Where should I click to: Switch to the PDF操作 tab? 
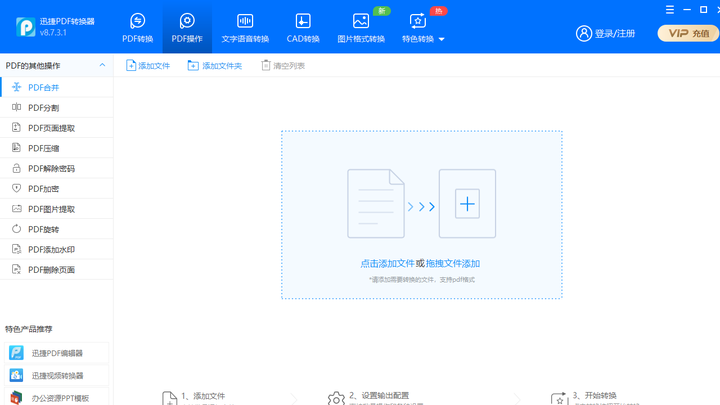[x=187, y=28]
